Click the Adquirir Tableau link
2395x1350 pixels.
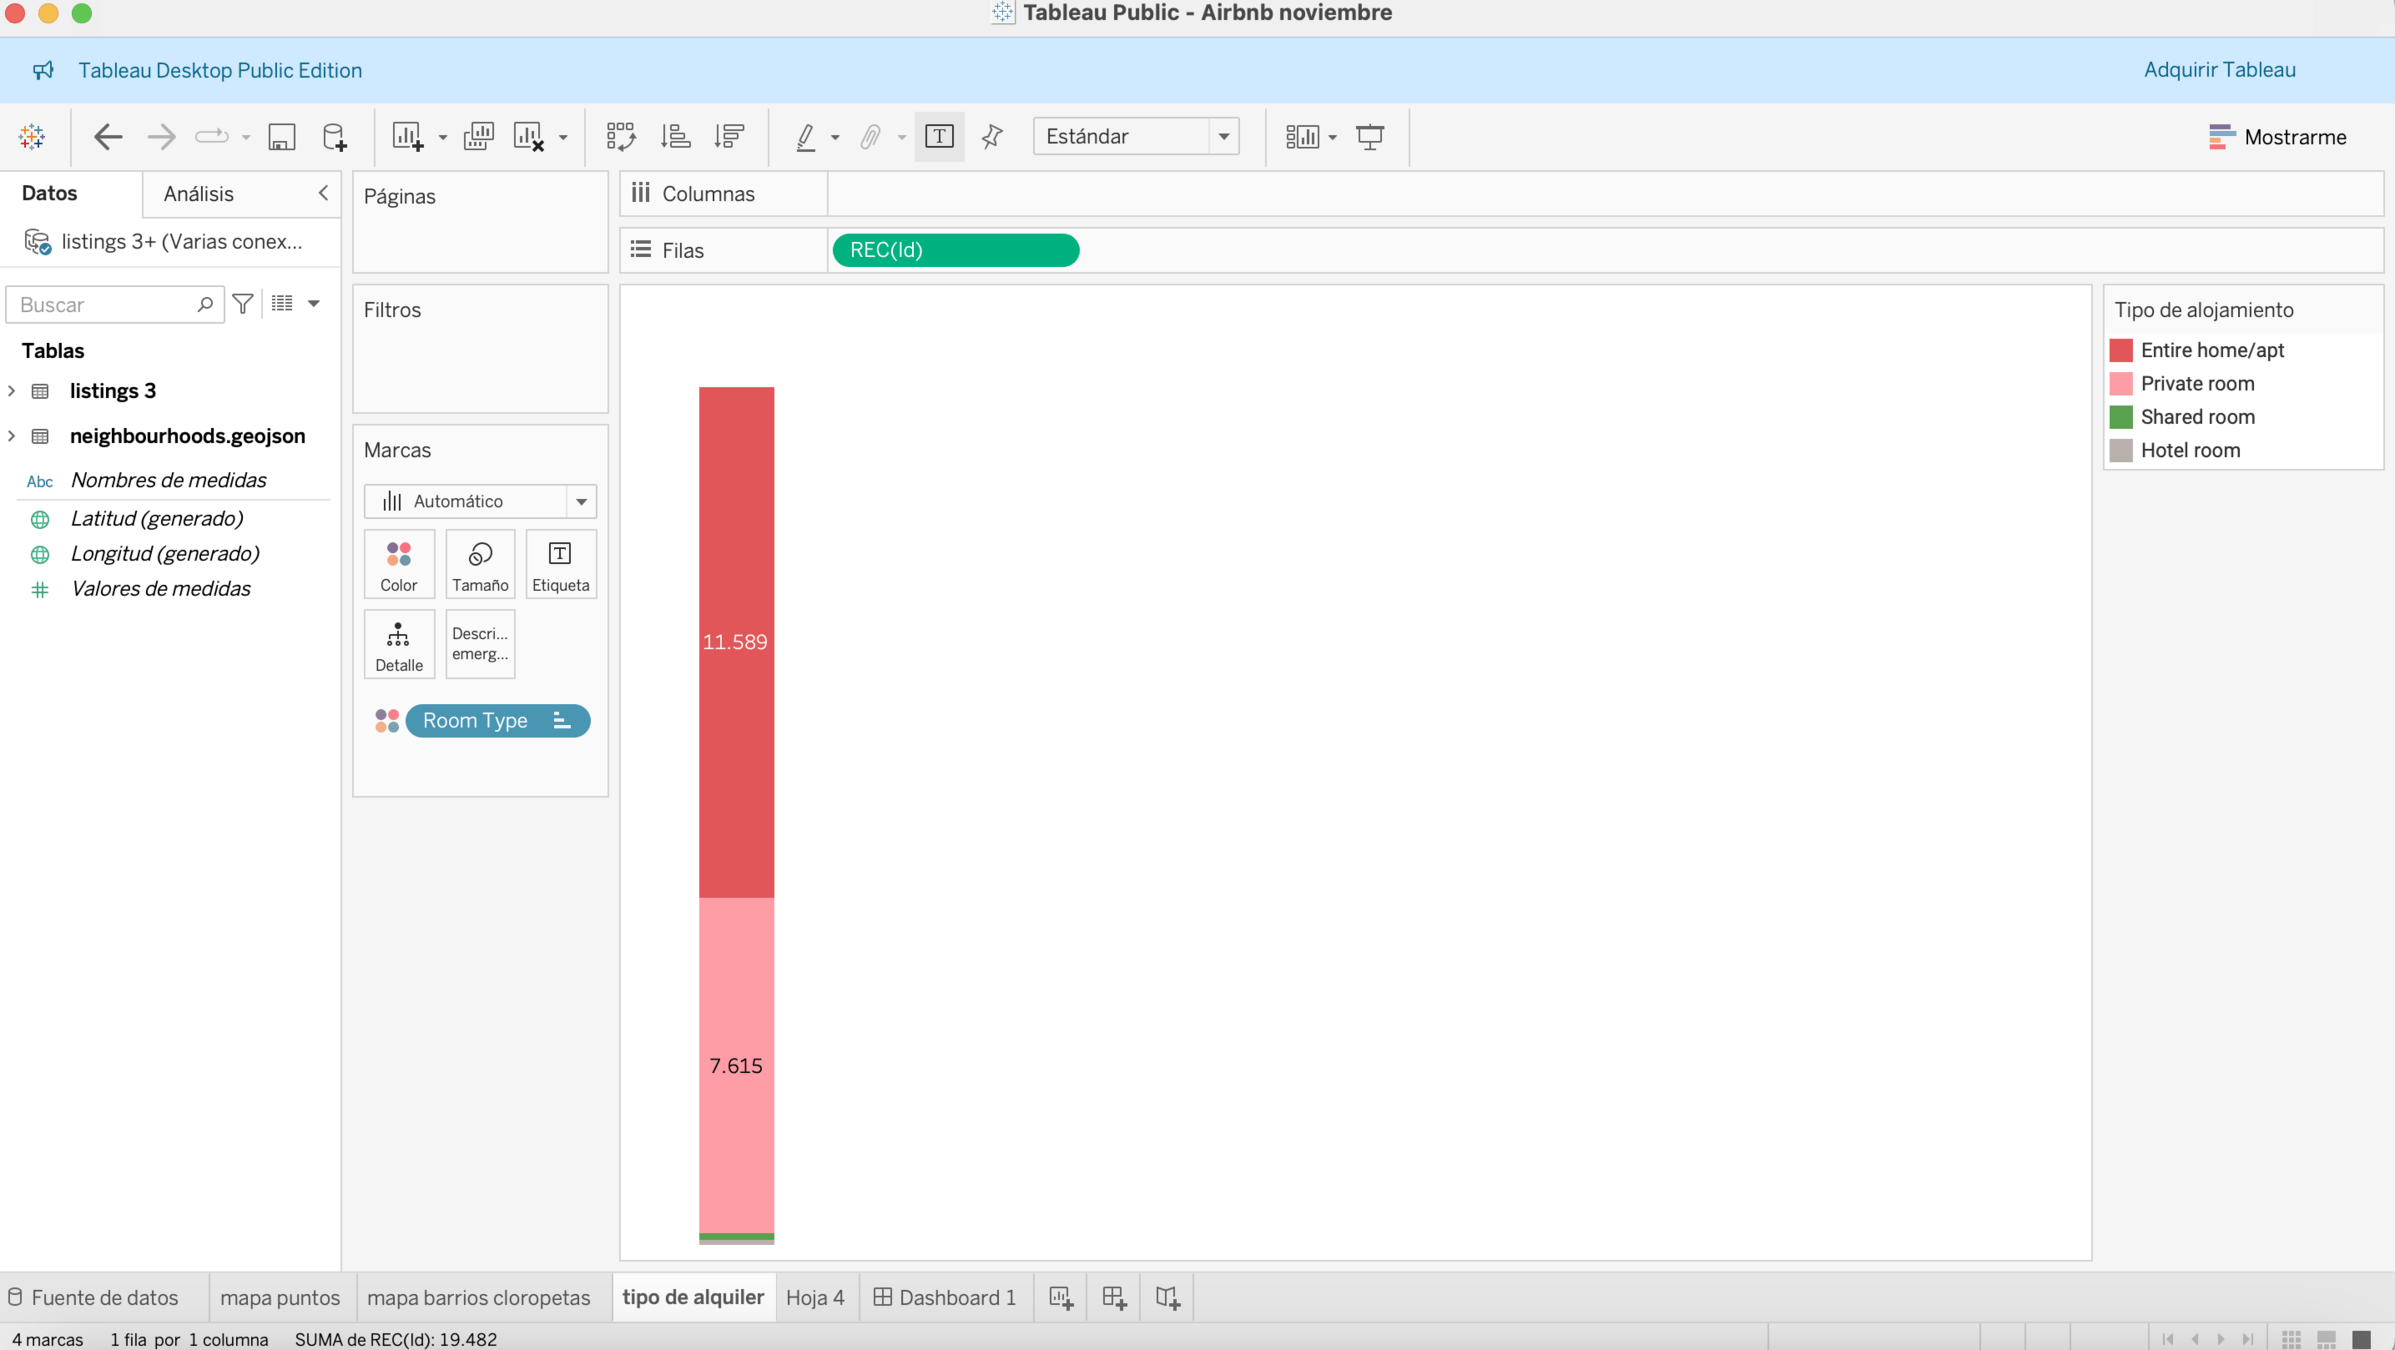point(2219,70)
